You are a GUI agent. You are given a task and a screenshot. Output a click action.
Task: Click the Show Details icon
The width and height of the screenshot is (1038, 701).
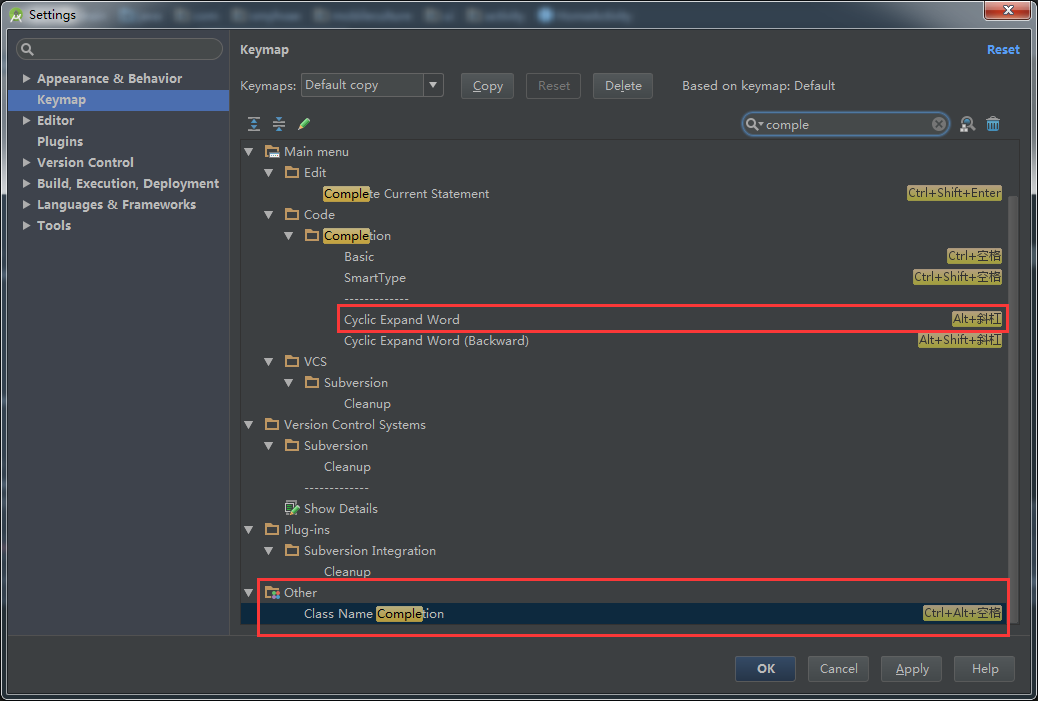coord(292,508)
